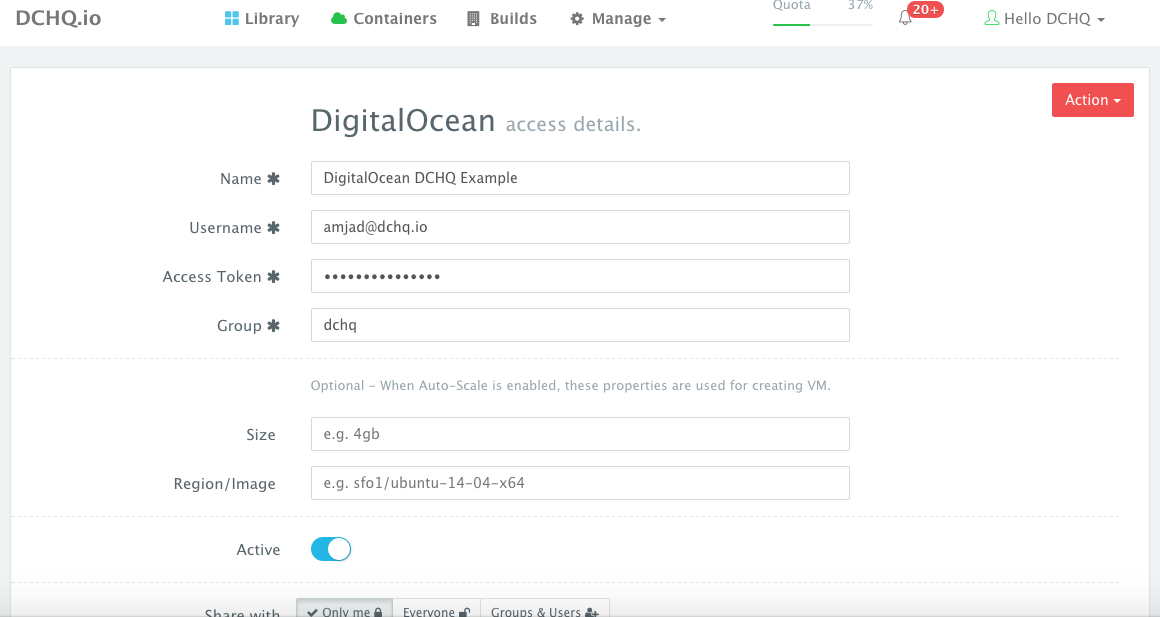Click the Size input field
1160x617 pixels.
pos(580,434)
